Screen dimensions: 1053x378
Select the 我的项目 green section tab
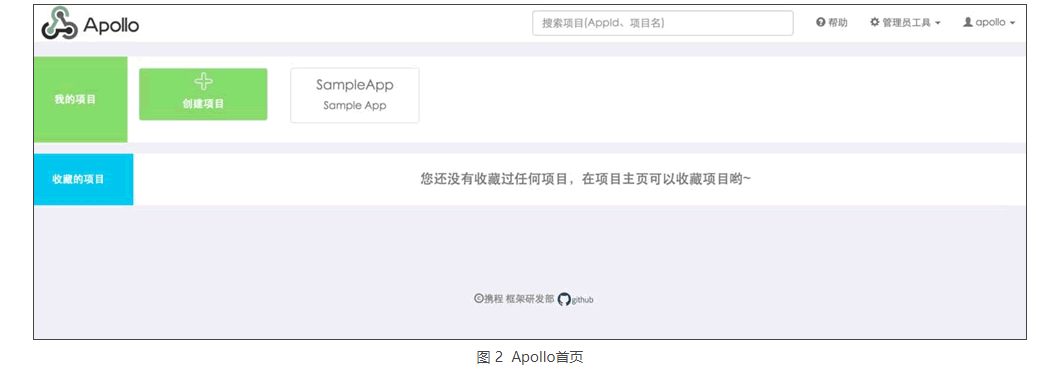[81, 99]
